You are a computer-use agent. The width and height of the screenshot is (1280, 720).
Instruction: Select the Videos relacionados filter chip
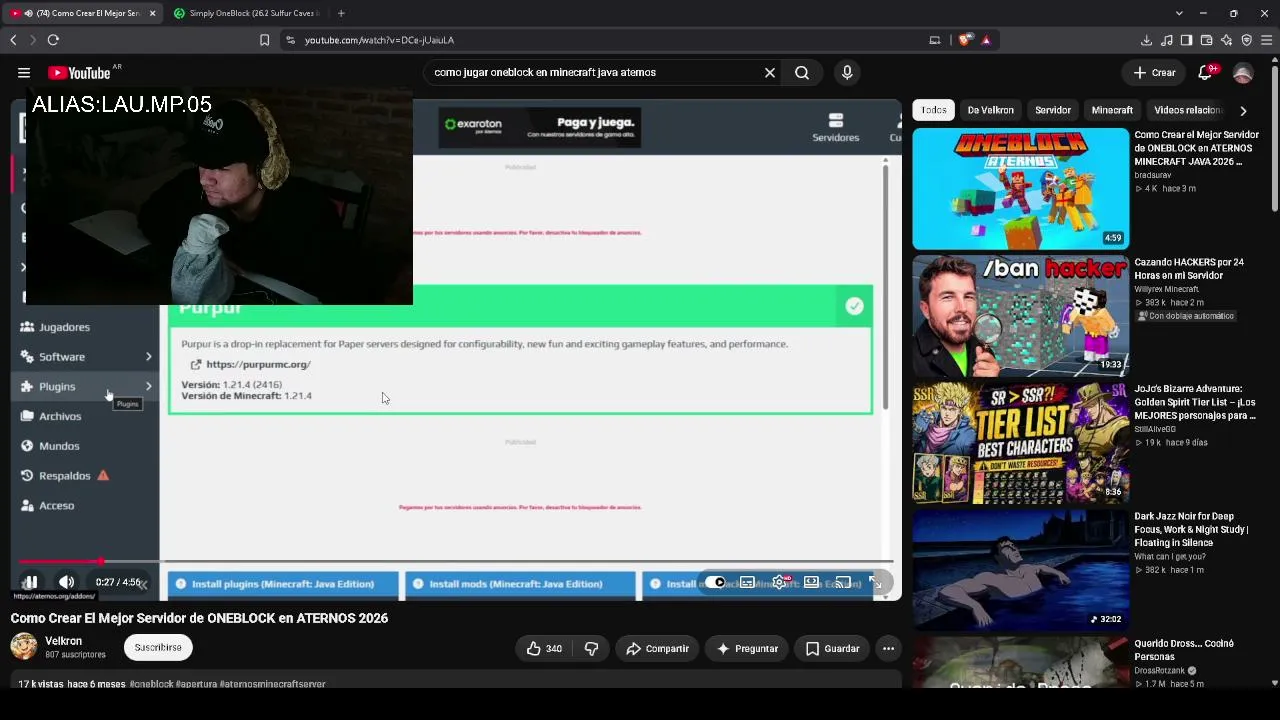(x=1188, y=110)
